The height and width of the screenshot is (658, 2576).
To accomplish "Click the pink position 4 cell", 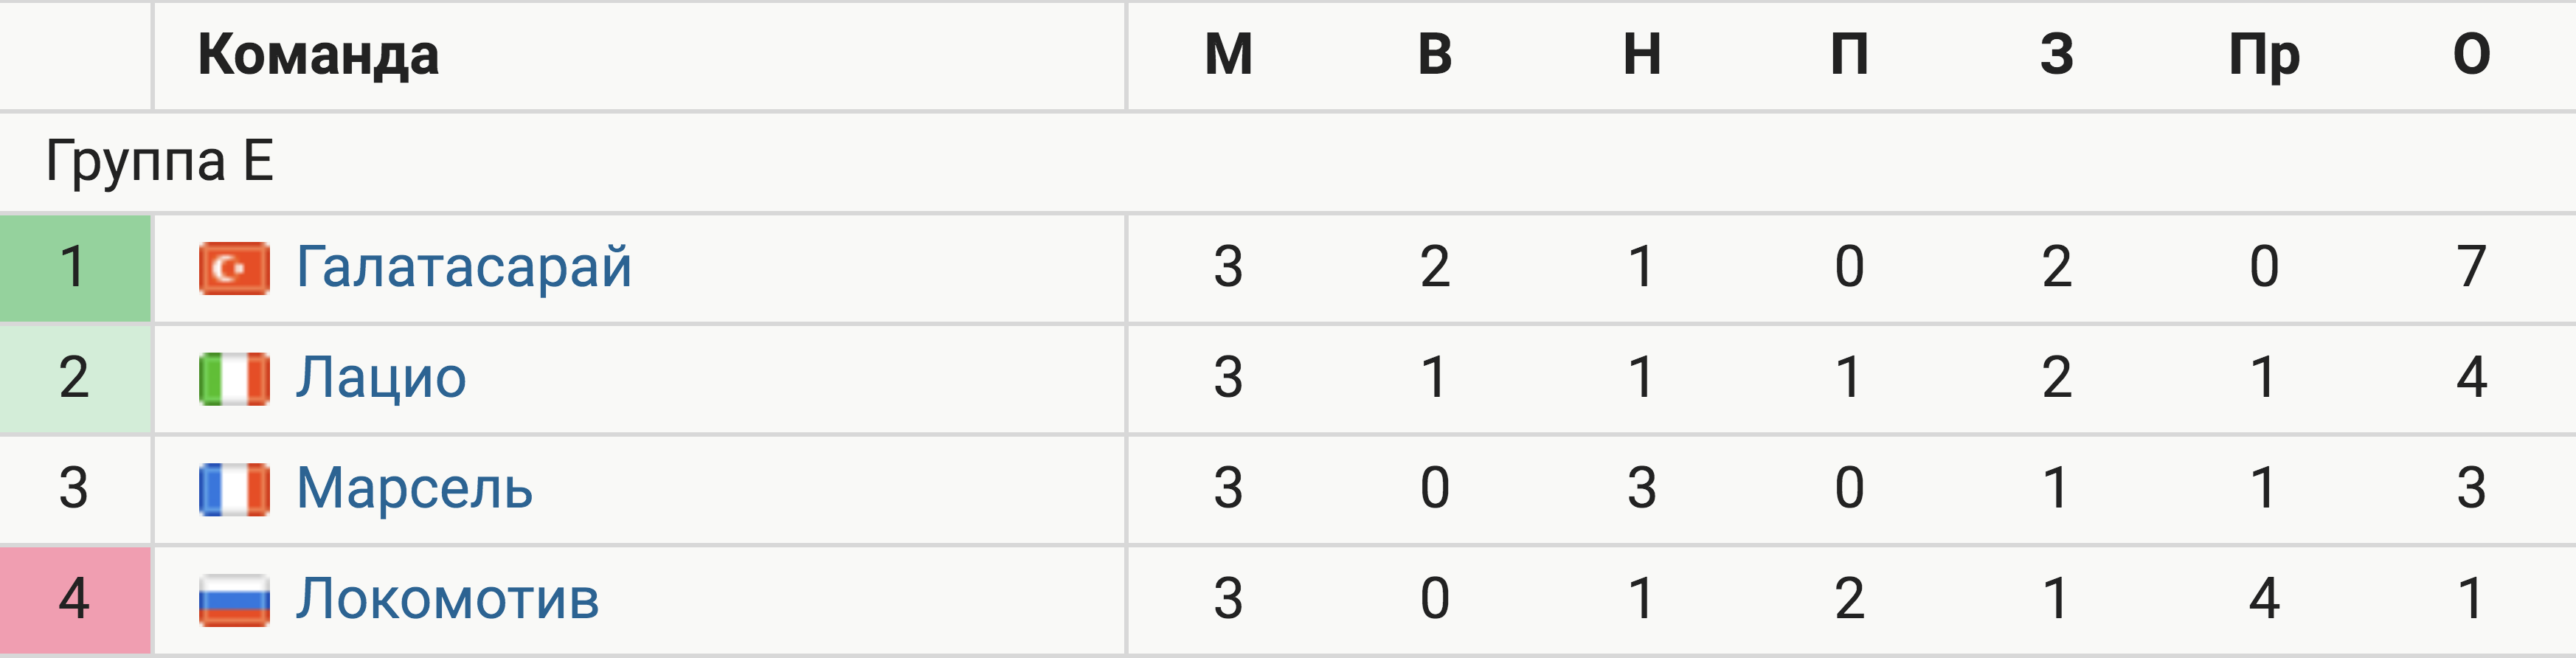I will click(75, 600).
